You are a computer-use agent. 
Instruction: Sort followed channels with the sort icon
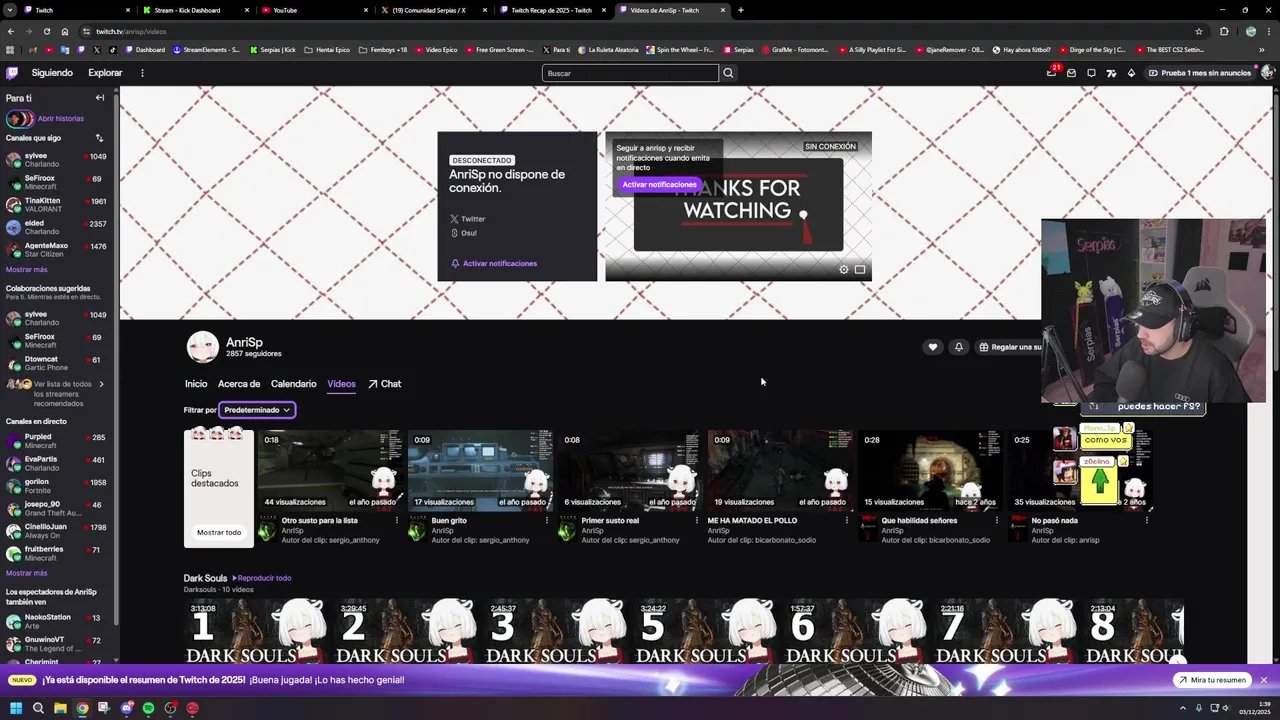(99, 138)
